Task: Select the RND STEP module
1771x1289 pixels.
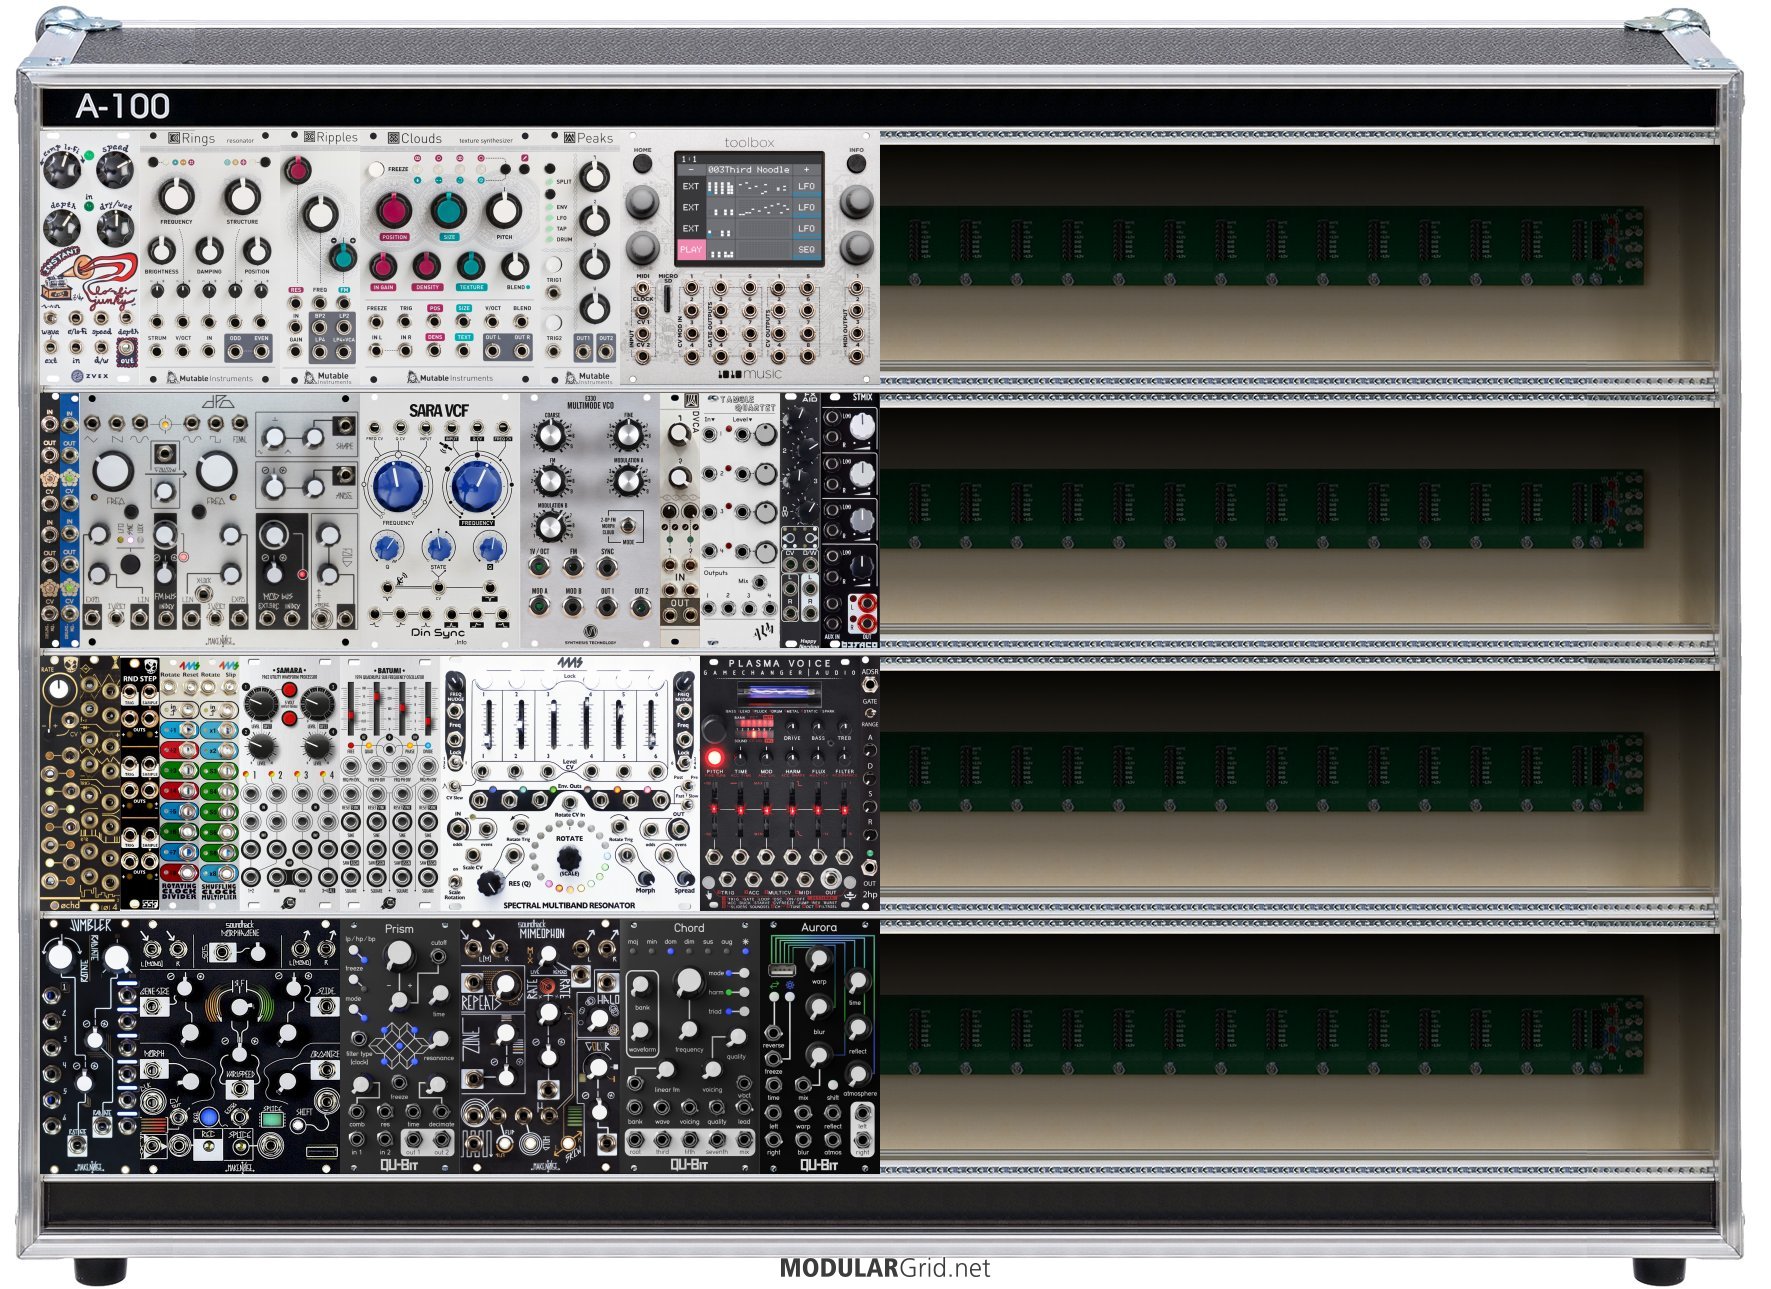Action: (x=140, y=783)
